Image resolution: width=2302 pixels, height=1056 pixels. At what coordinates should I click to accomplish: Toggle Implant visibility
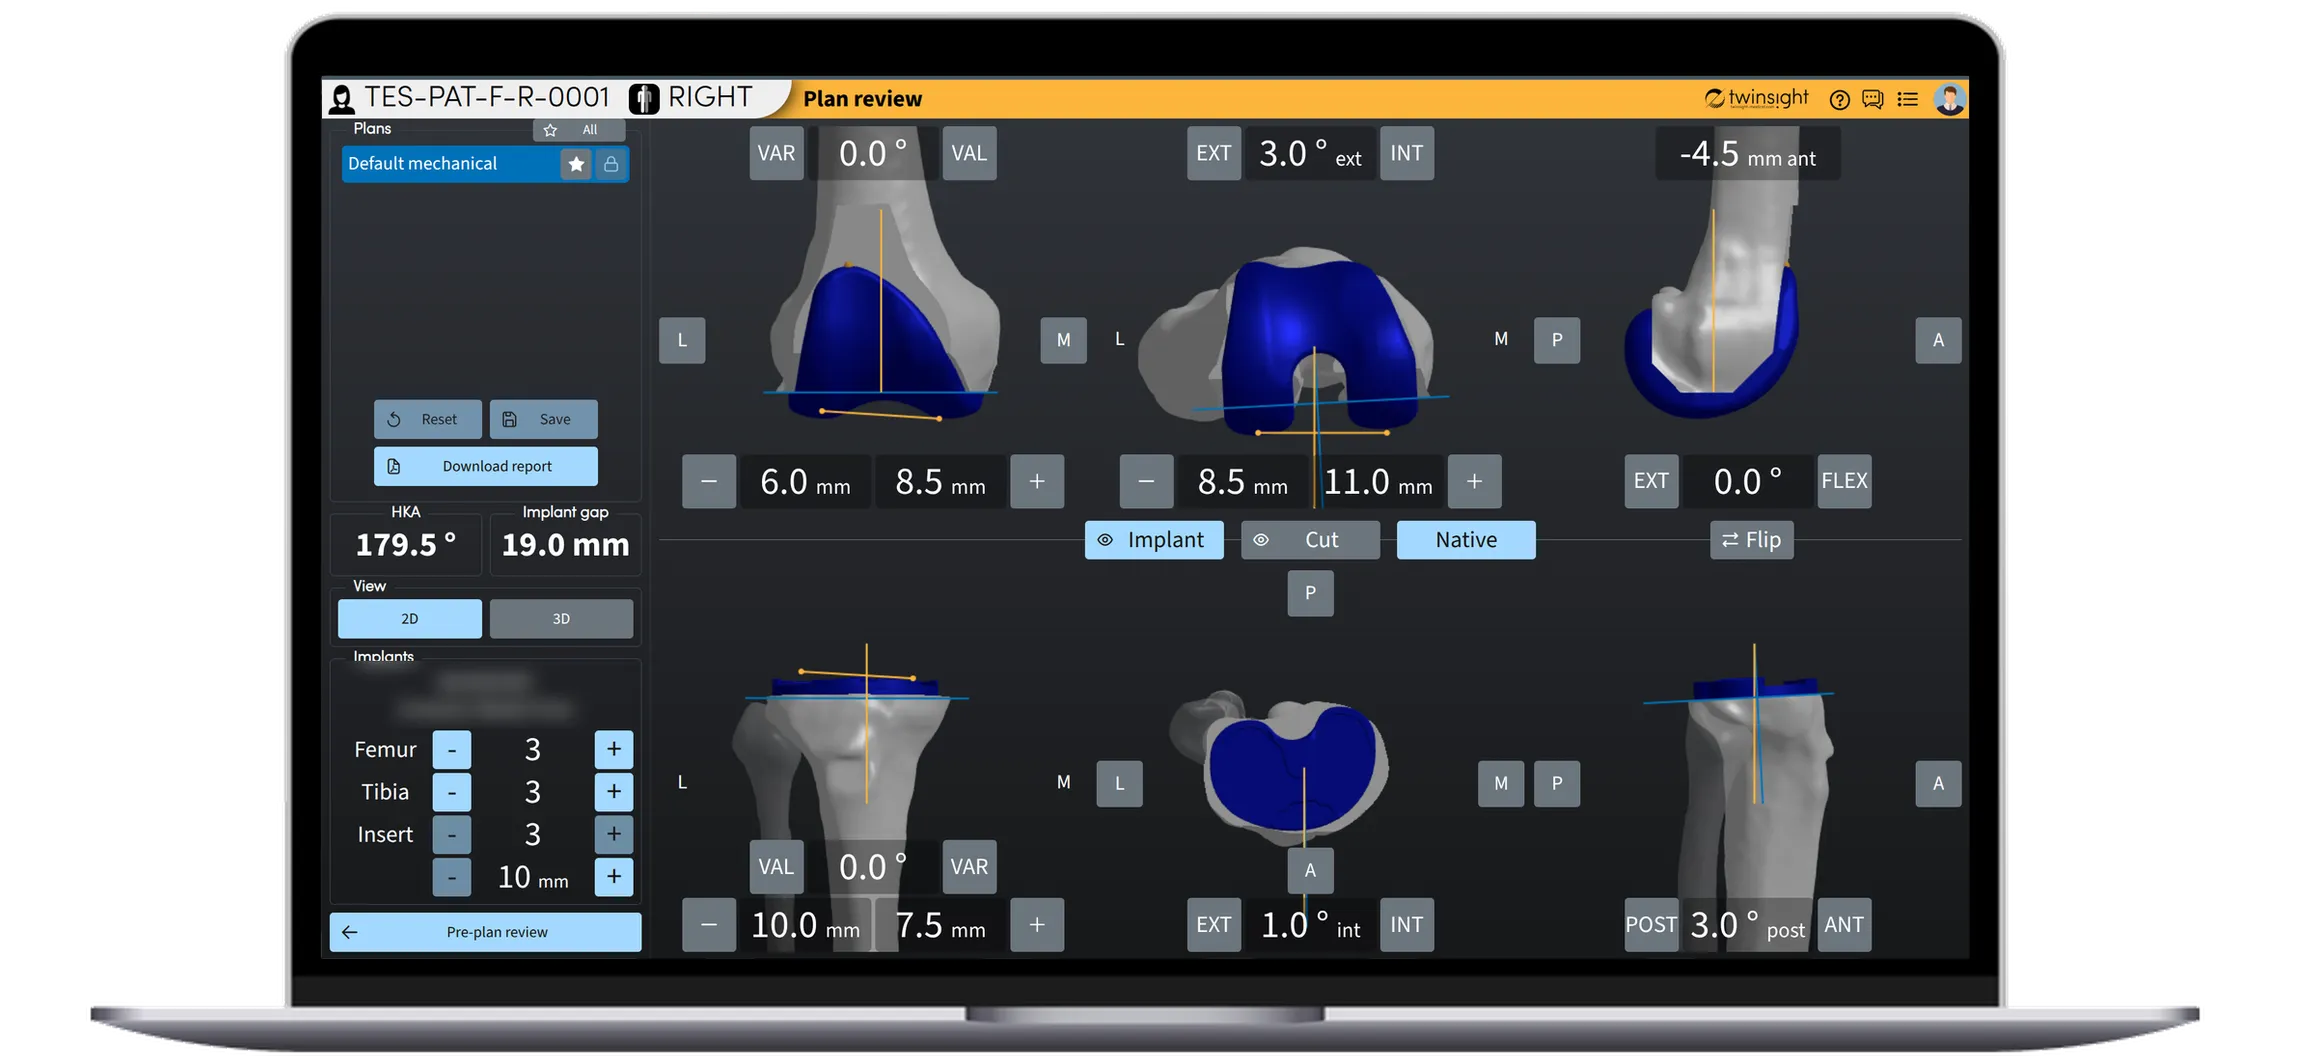(x=1154, y=540)
